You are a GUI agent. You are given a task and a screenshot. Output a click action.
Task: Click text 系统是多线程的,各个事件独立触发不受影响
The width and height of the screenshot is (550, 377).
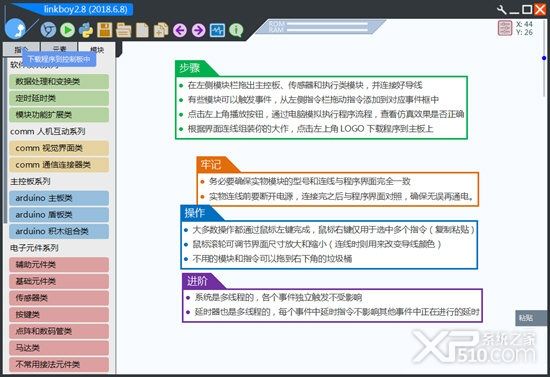pos(278,297)
